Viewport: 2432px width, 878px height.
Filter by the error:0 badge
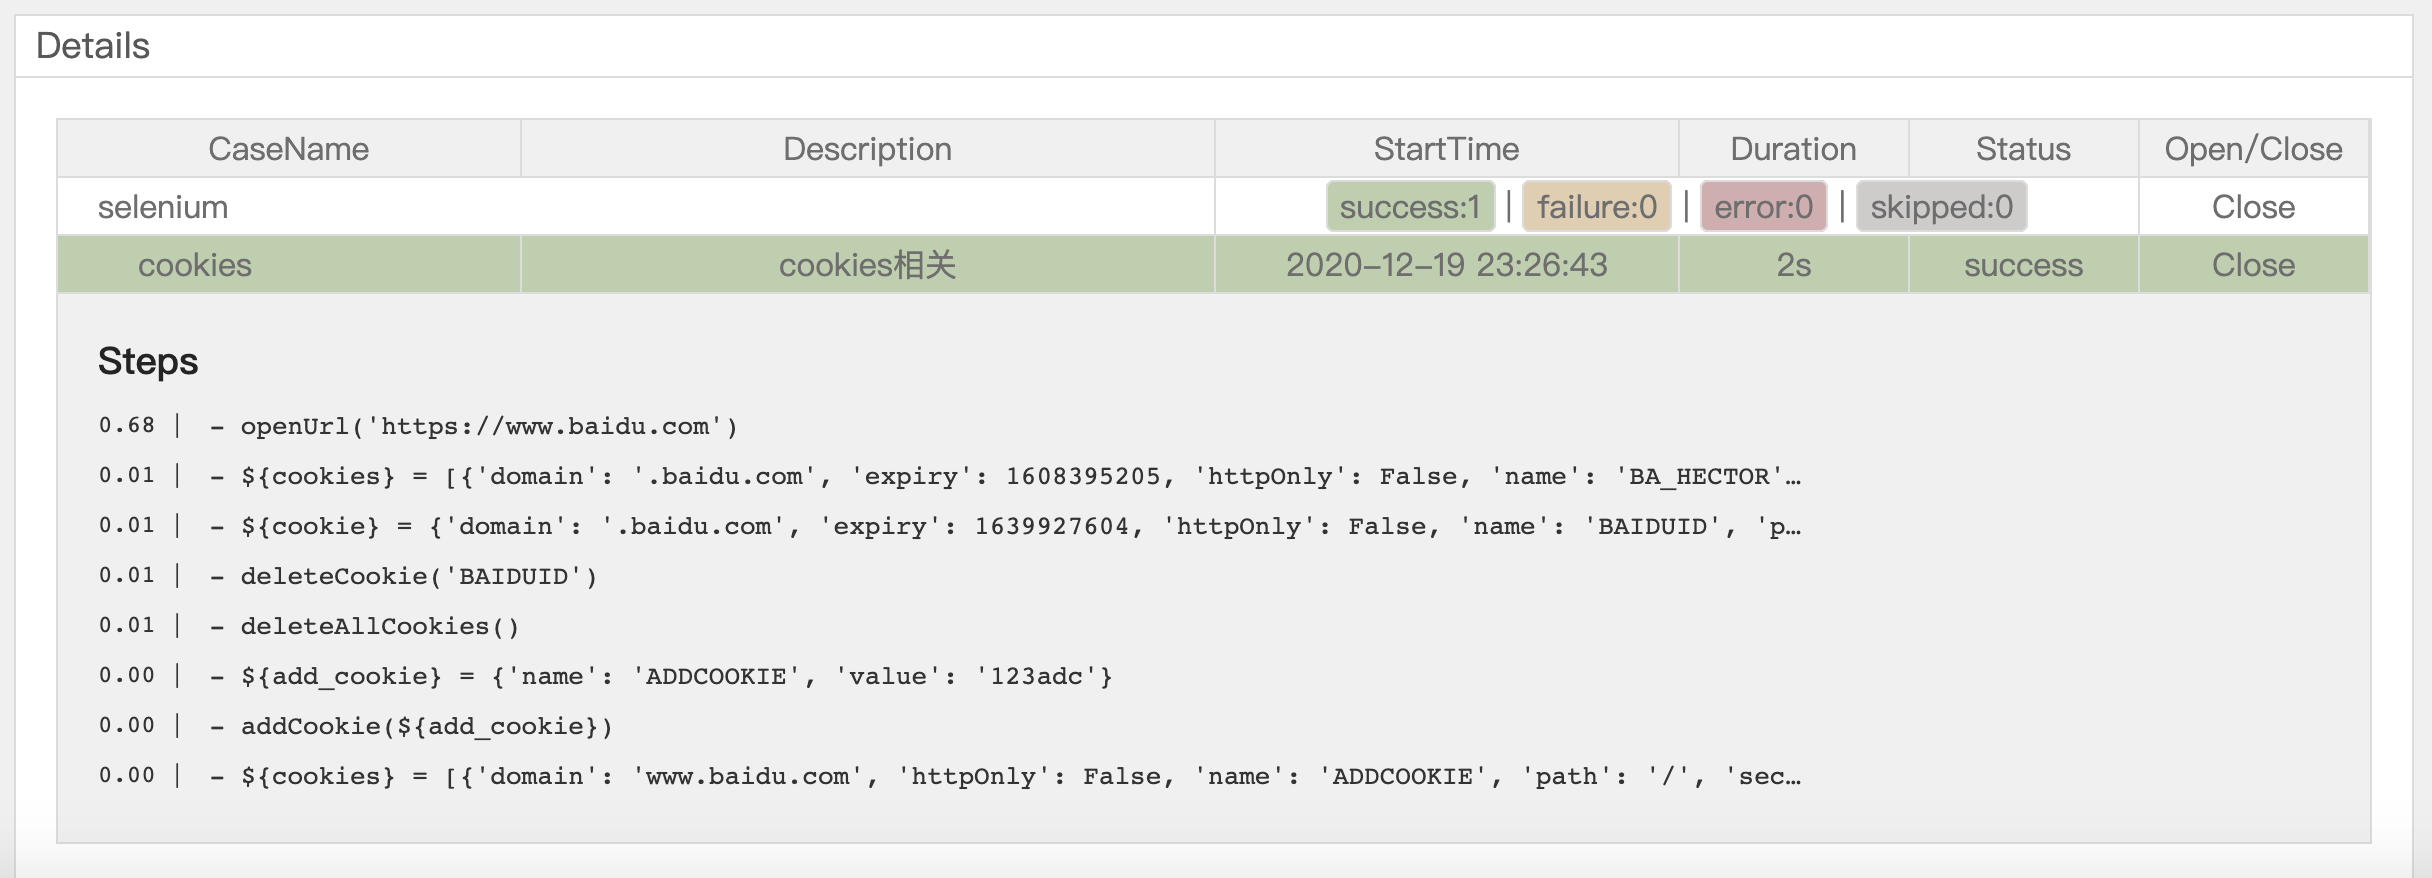1763,207
